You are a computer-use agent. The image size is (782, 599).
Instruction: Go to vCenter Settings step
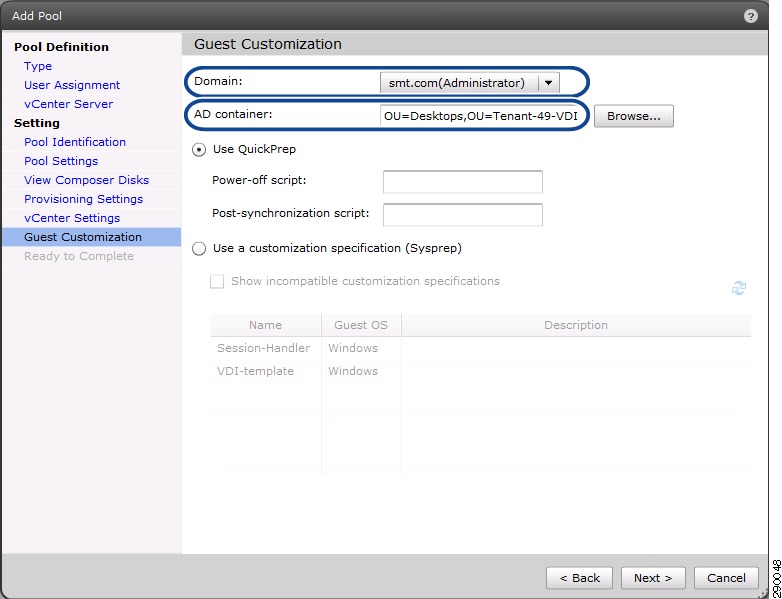click(72, 218)
